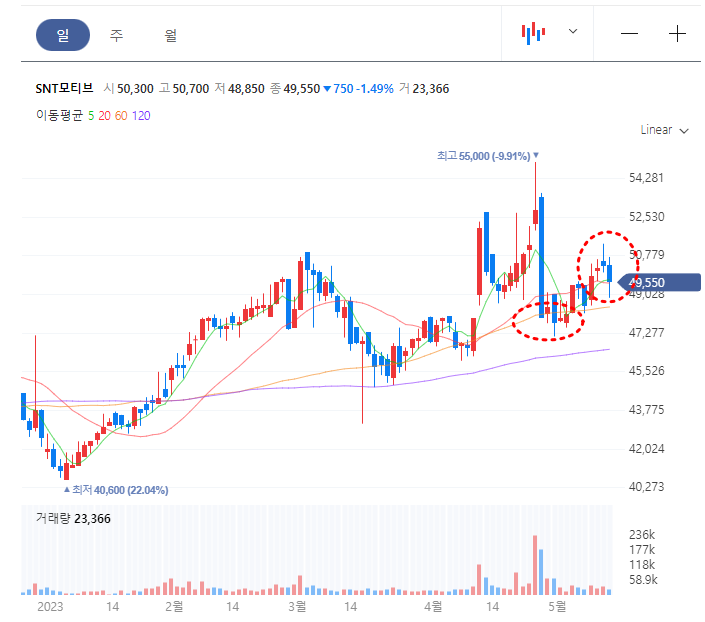
Task: Click the 54,281 price axis label
Action: click(646, 178)
